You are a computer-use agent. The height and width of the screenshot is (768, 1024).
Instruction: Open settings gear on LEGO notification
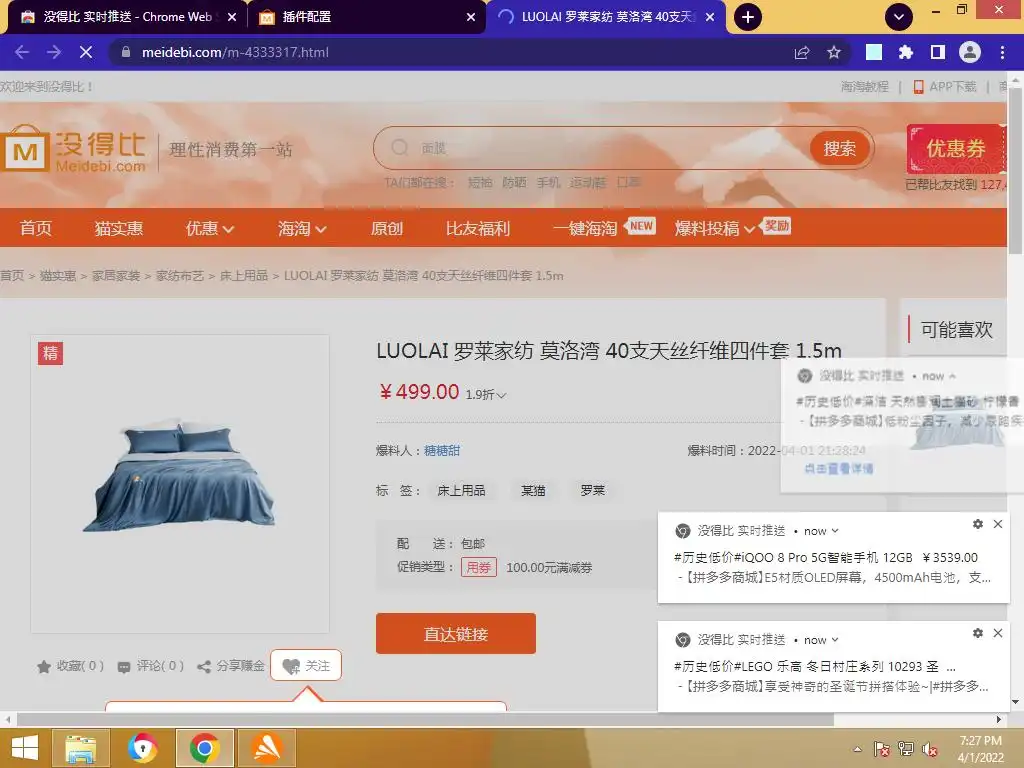(x=978, y=633)
